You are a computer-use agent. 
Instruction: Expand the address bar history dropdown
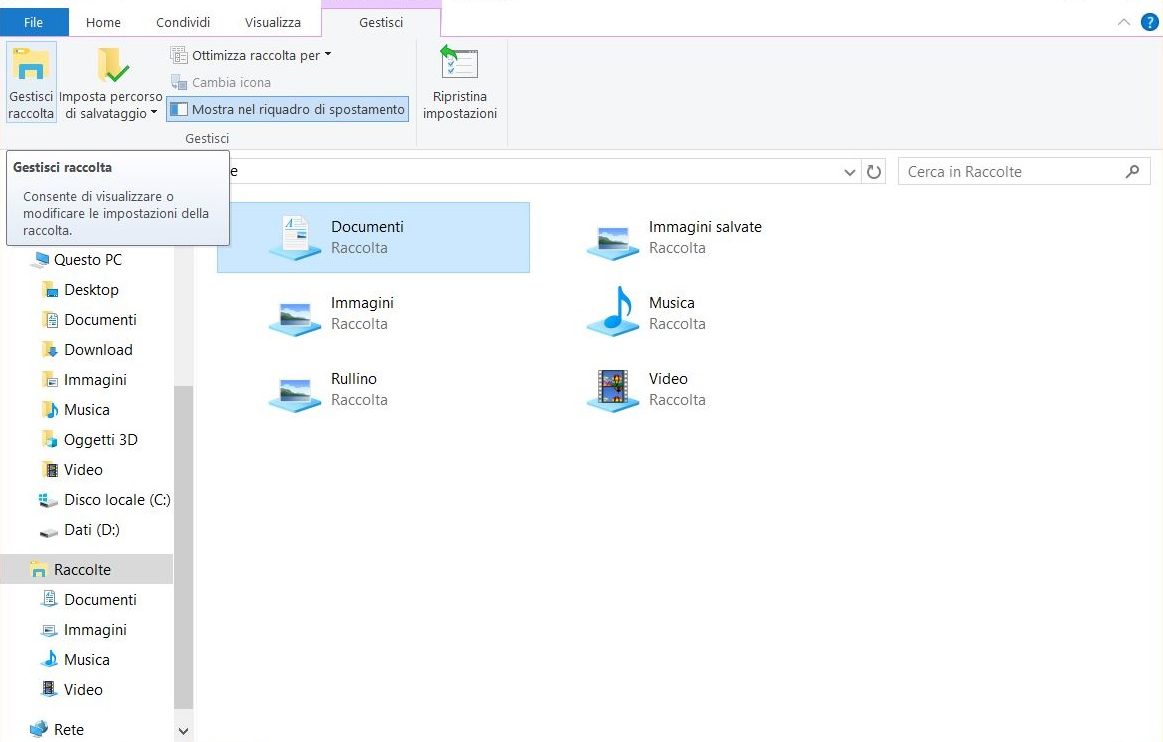tap(850, 172)
